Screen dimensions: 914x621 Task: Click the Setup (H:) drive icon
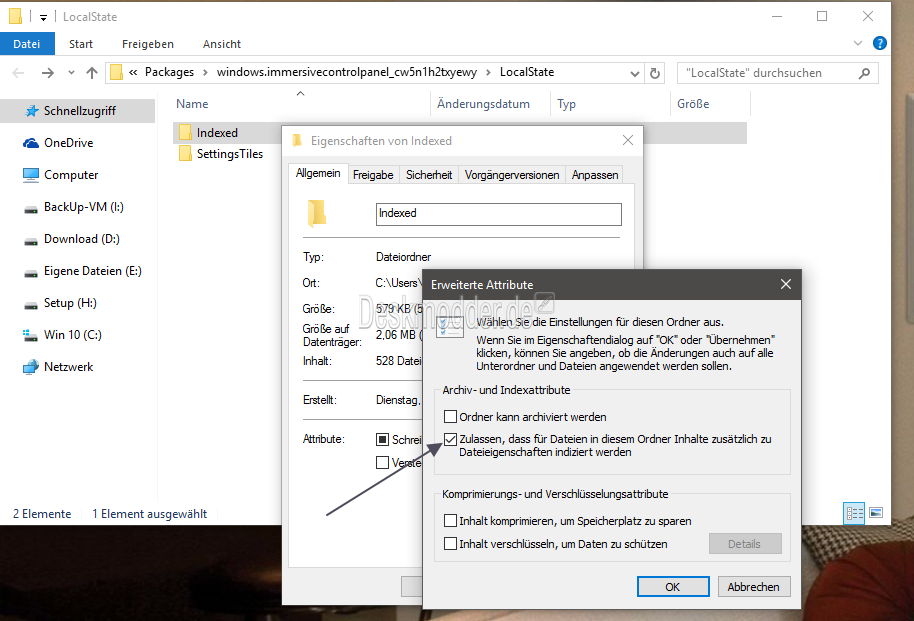(30, 305)
